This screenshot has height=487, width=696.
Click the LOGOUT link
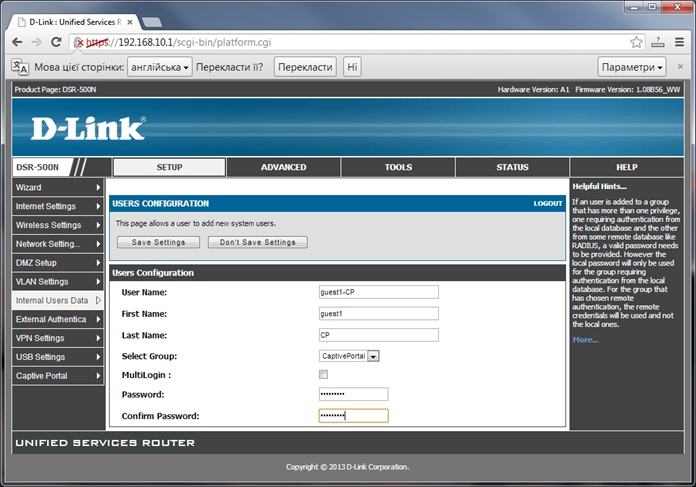(547, 203)
